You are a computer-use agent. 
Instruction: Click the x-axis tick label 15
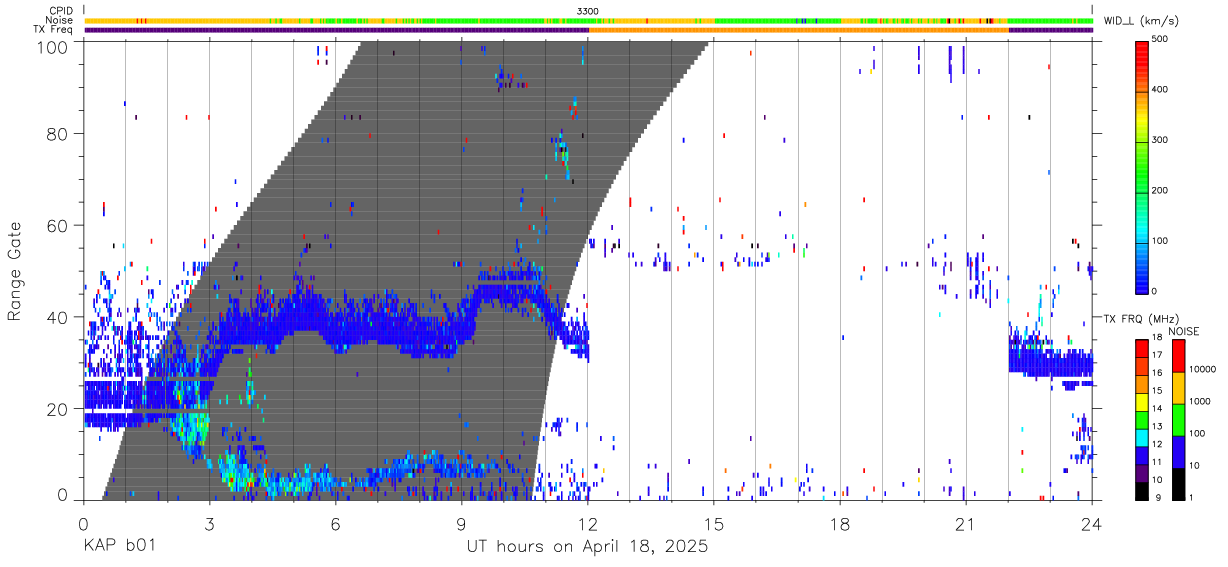coord(714,525)
